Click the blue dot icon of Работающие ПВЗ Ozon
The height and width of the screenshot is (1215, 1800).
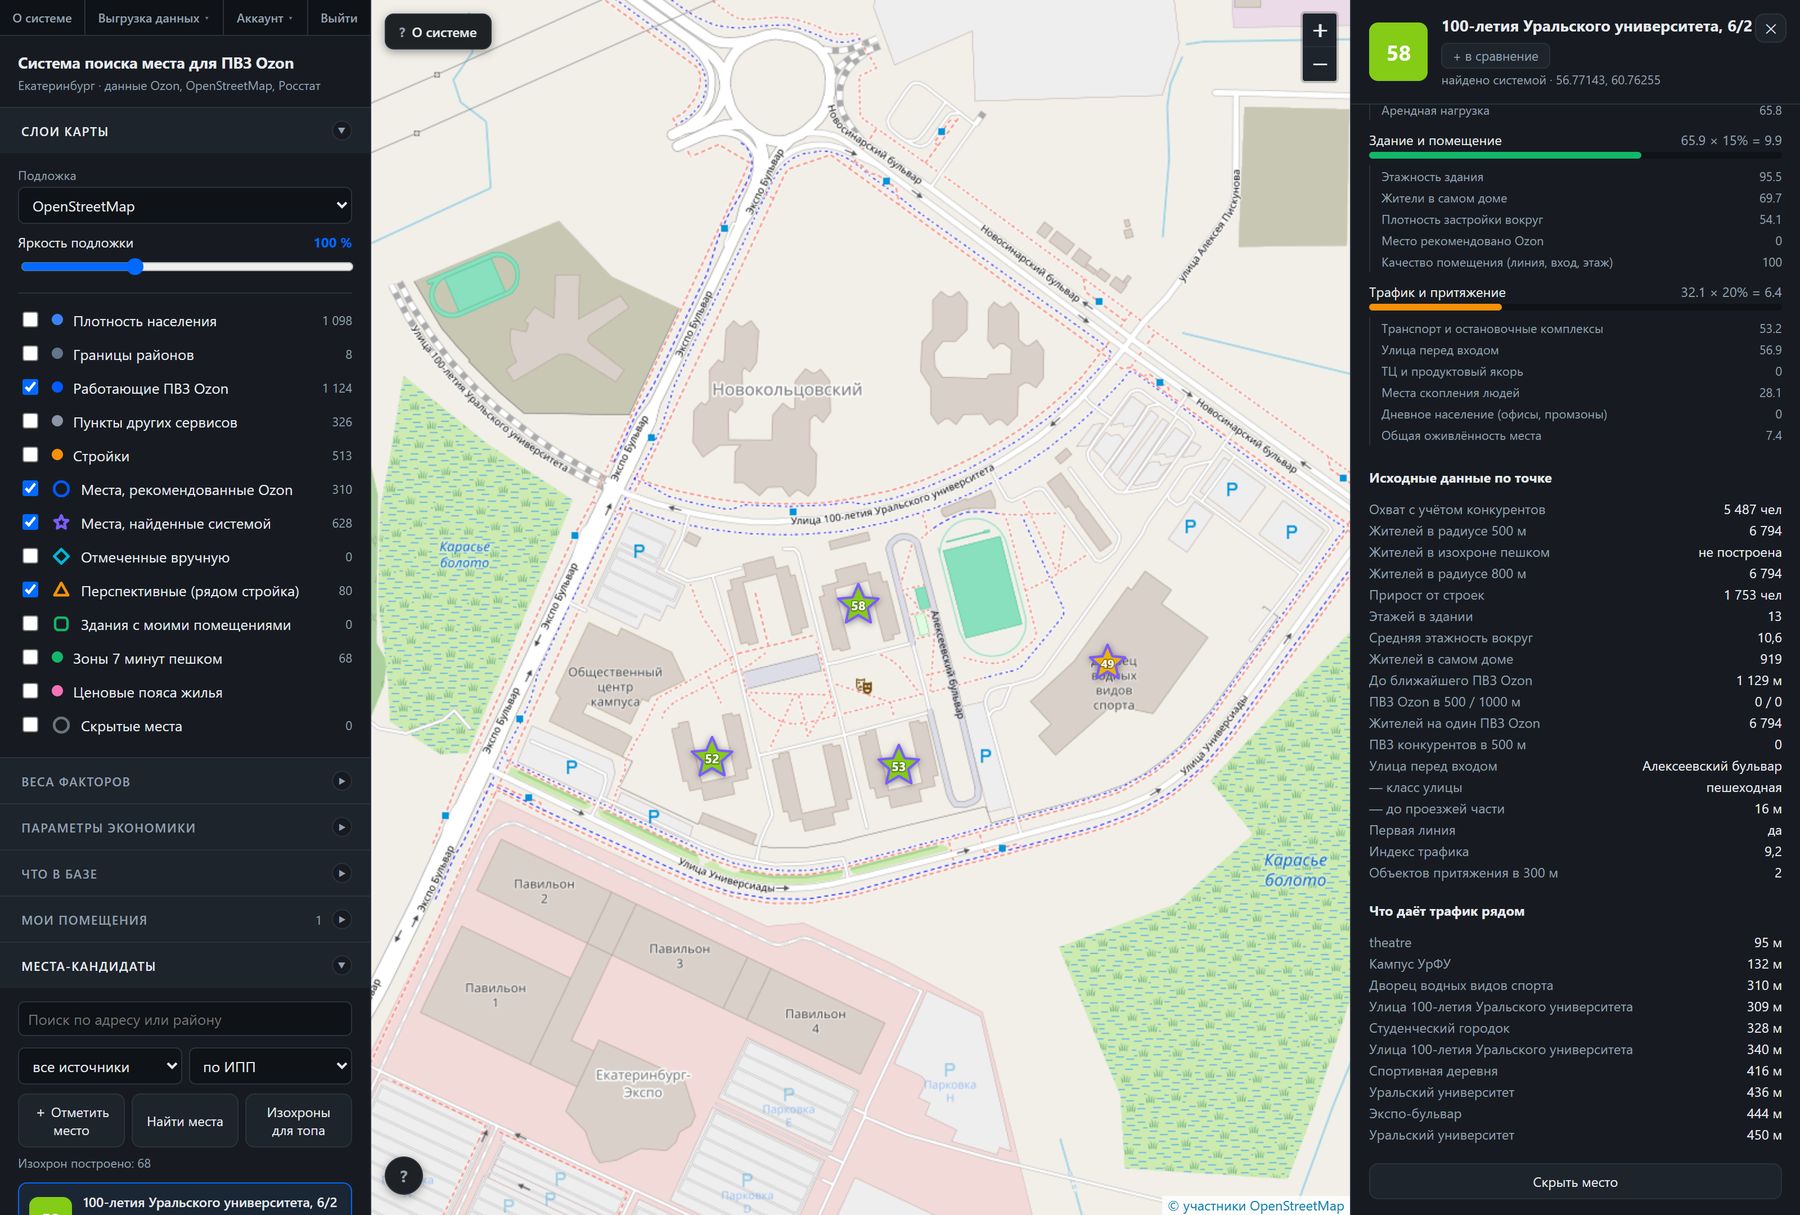click(57, 388)
